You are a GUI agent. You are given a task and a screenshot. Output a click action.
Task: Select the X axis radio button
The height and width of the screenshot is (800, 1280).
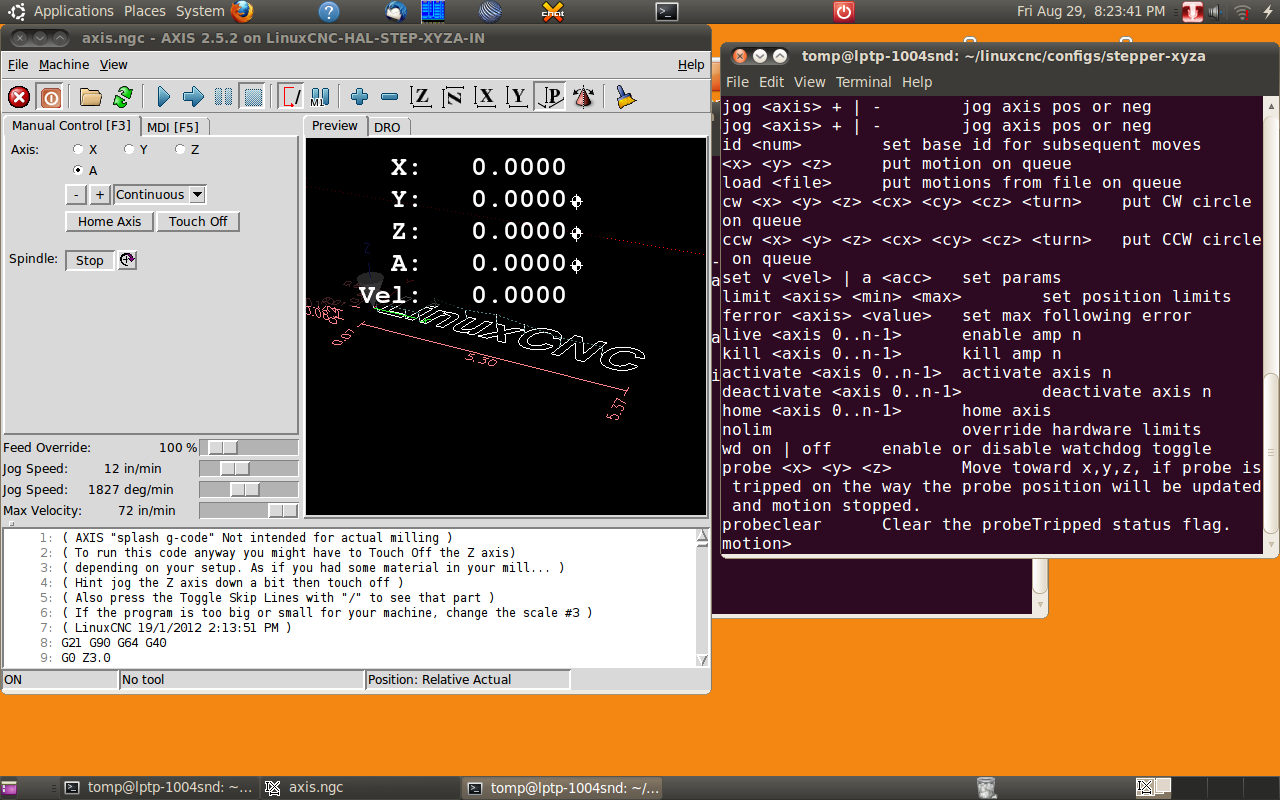click(x=78, y=149)
